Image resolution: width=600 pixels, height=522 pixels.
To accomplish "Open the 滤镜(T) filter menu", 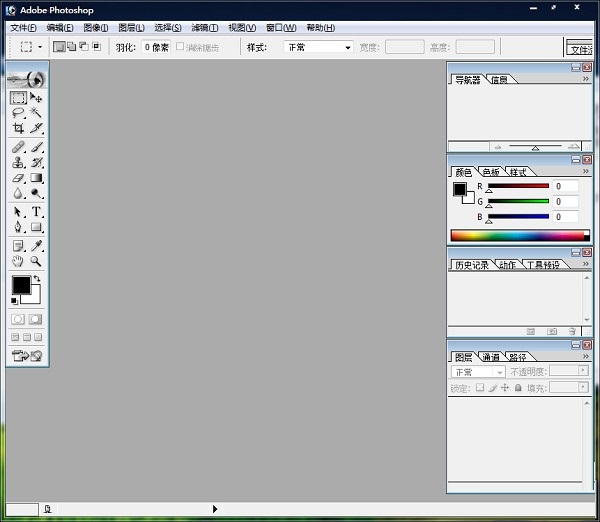I will tap(205, 27).
